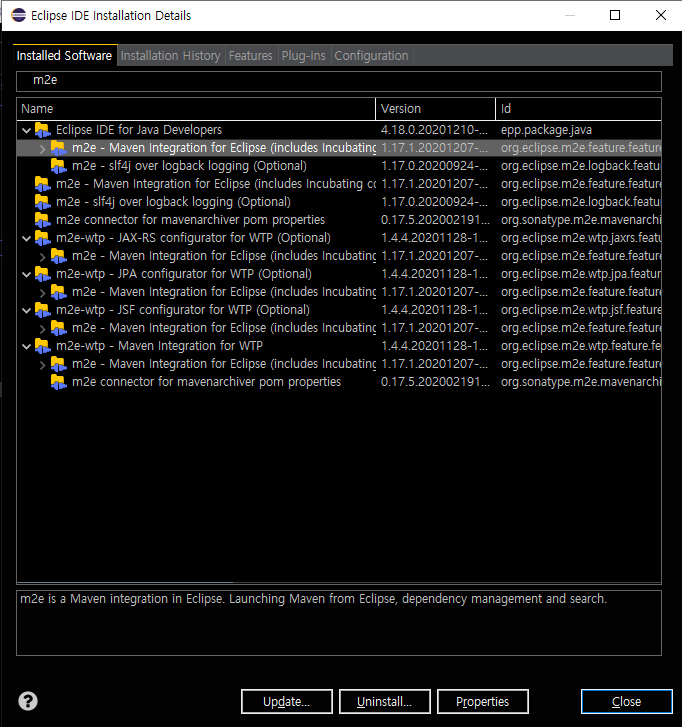The height and width of the screenshot is (727, 682).
Task: Close the Installation Details dialog with Close button
Action: click(626, 701)
